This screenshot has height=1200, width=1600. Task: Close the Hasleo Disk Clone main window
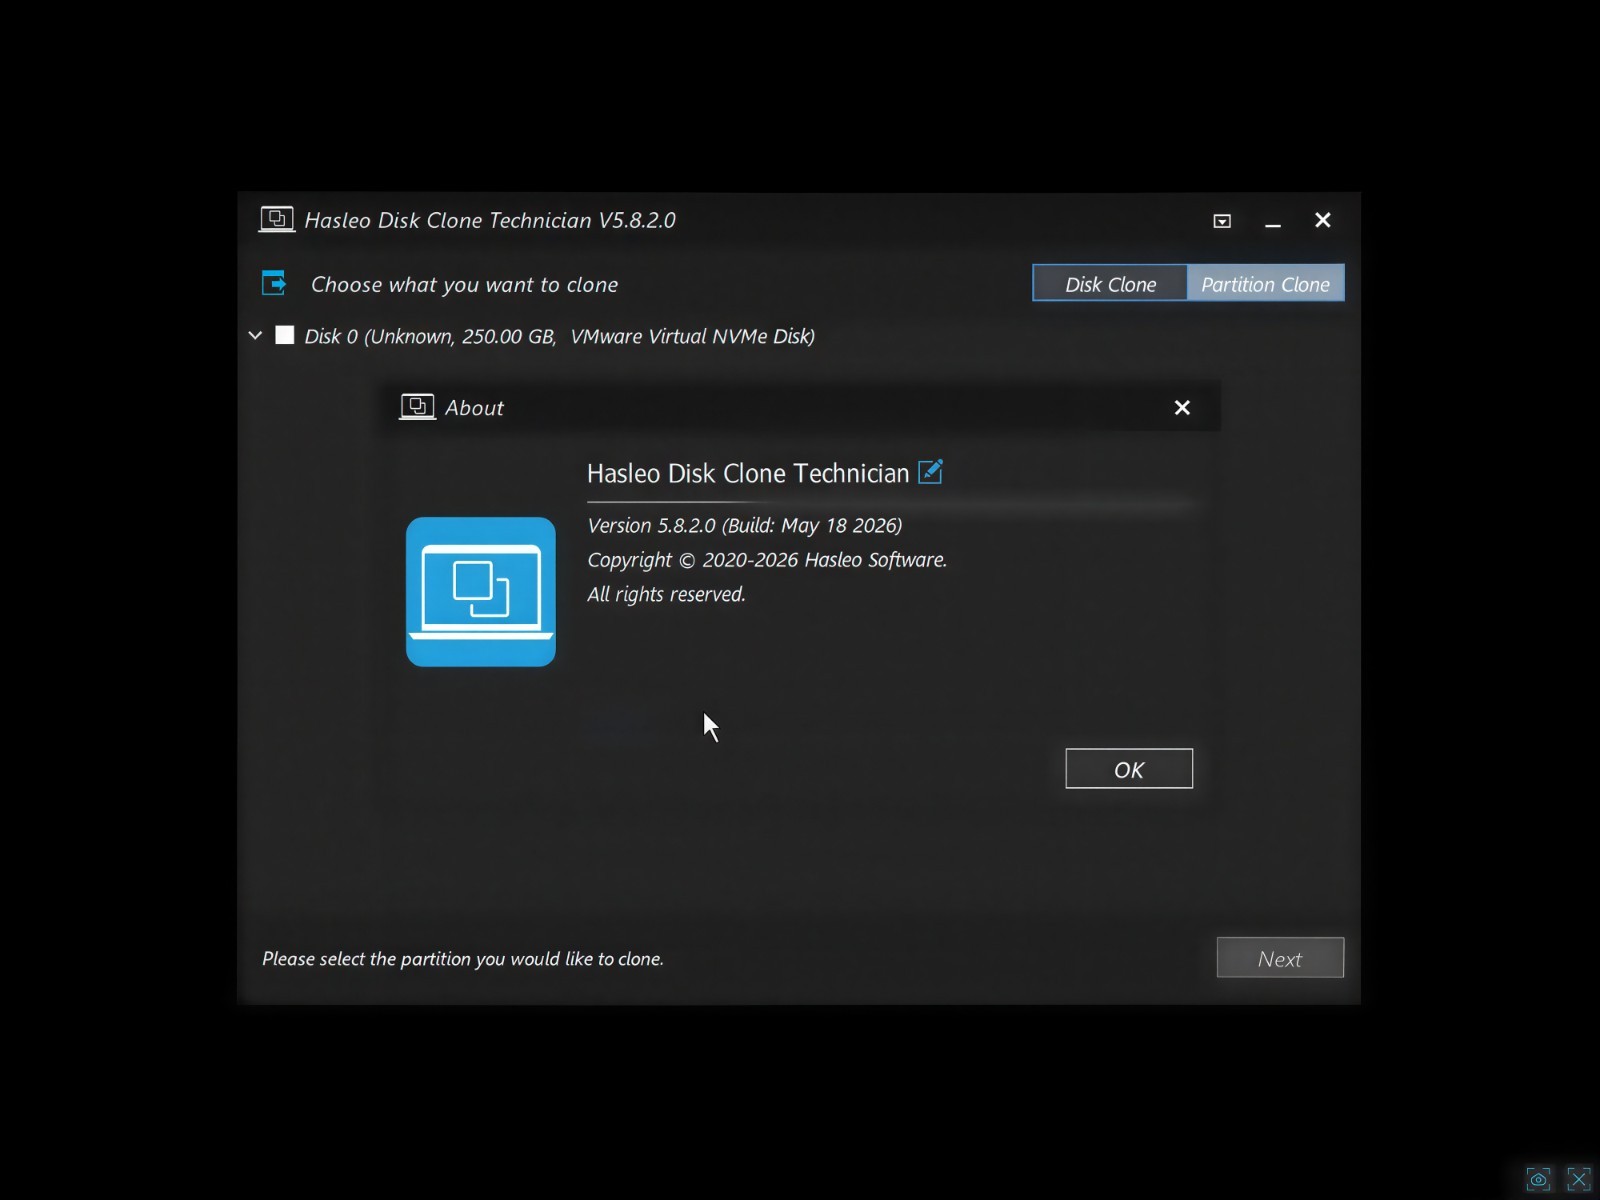click(1323, 220)
